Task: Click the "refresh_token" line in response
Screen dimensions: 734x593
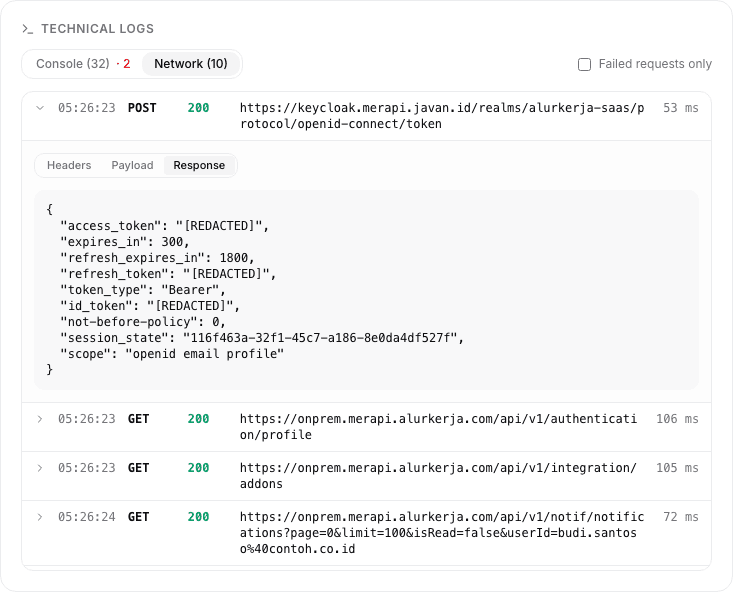Action: 168,274
